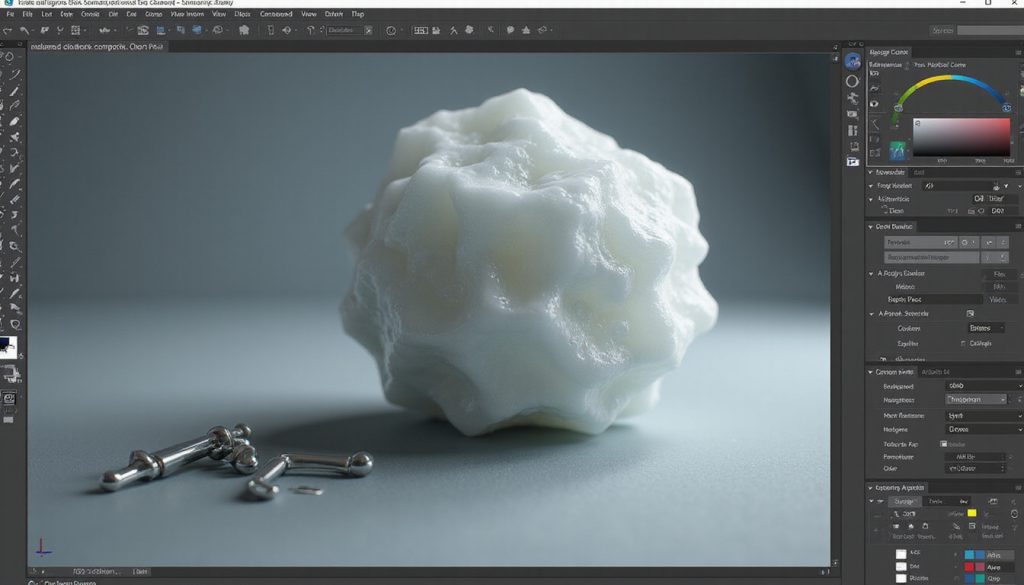Collapse the Sovexdate section

[x=871, y=172]
